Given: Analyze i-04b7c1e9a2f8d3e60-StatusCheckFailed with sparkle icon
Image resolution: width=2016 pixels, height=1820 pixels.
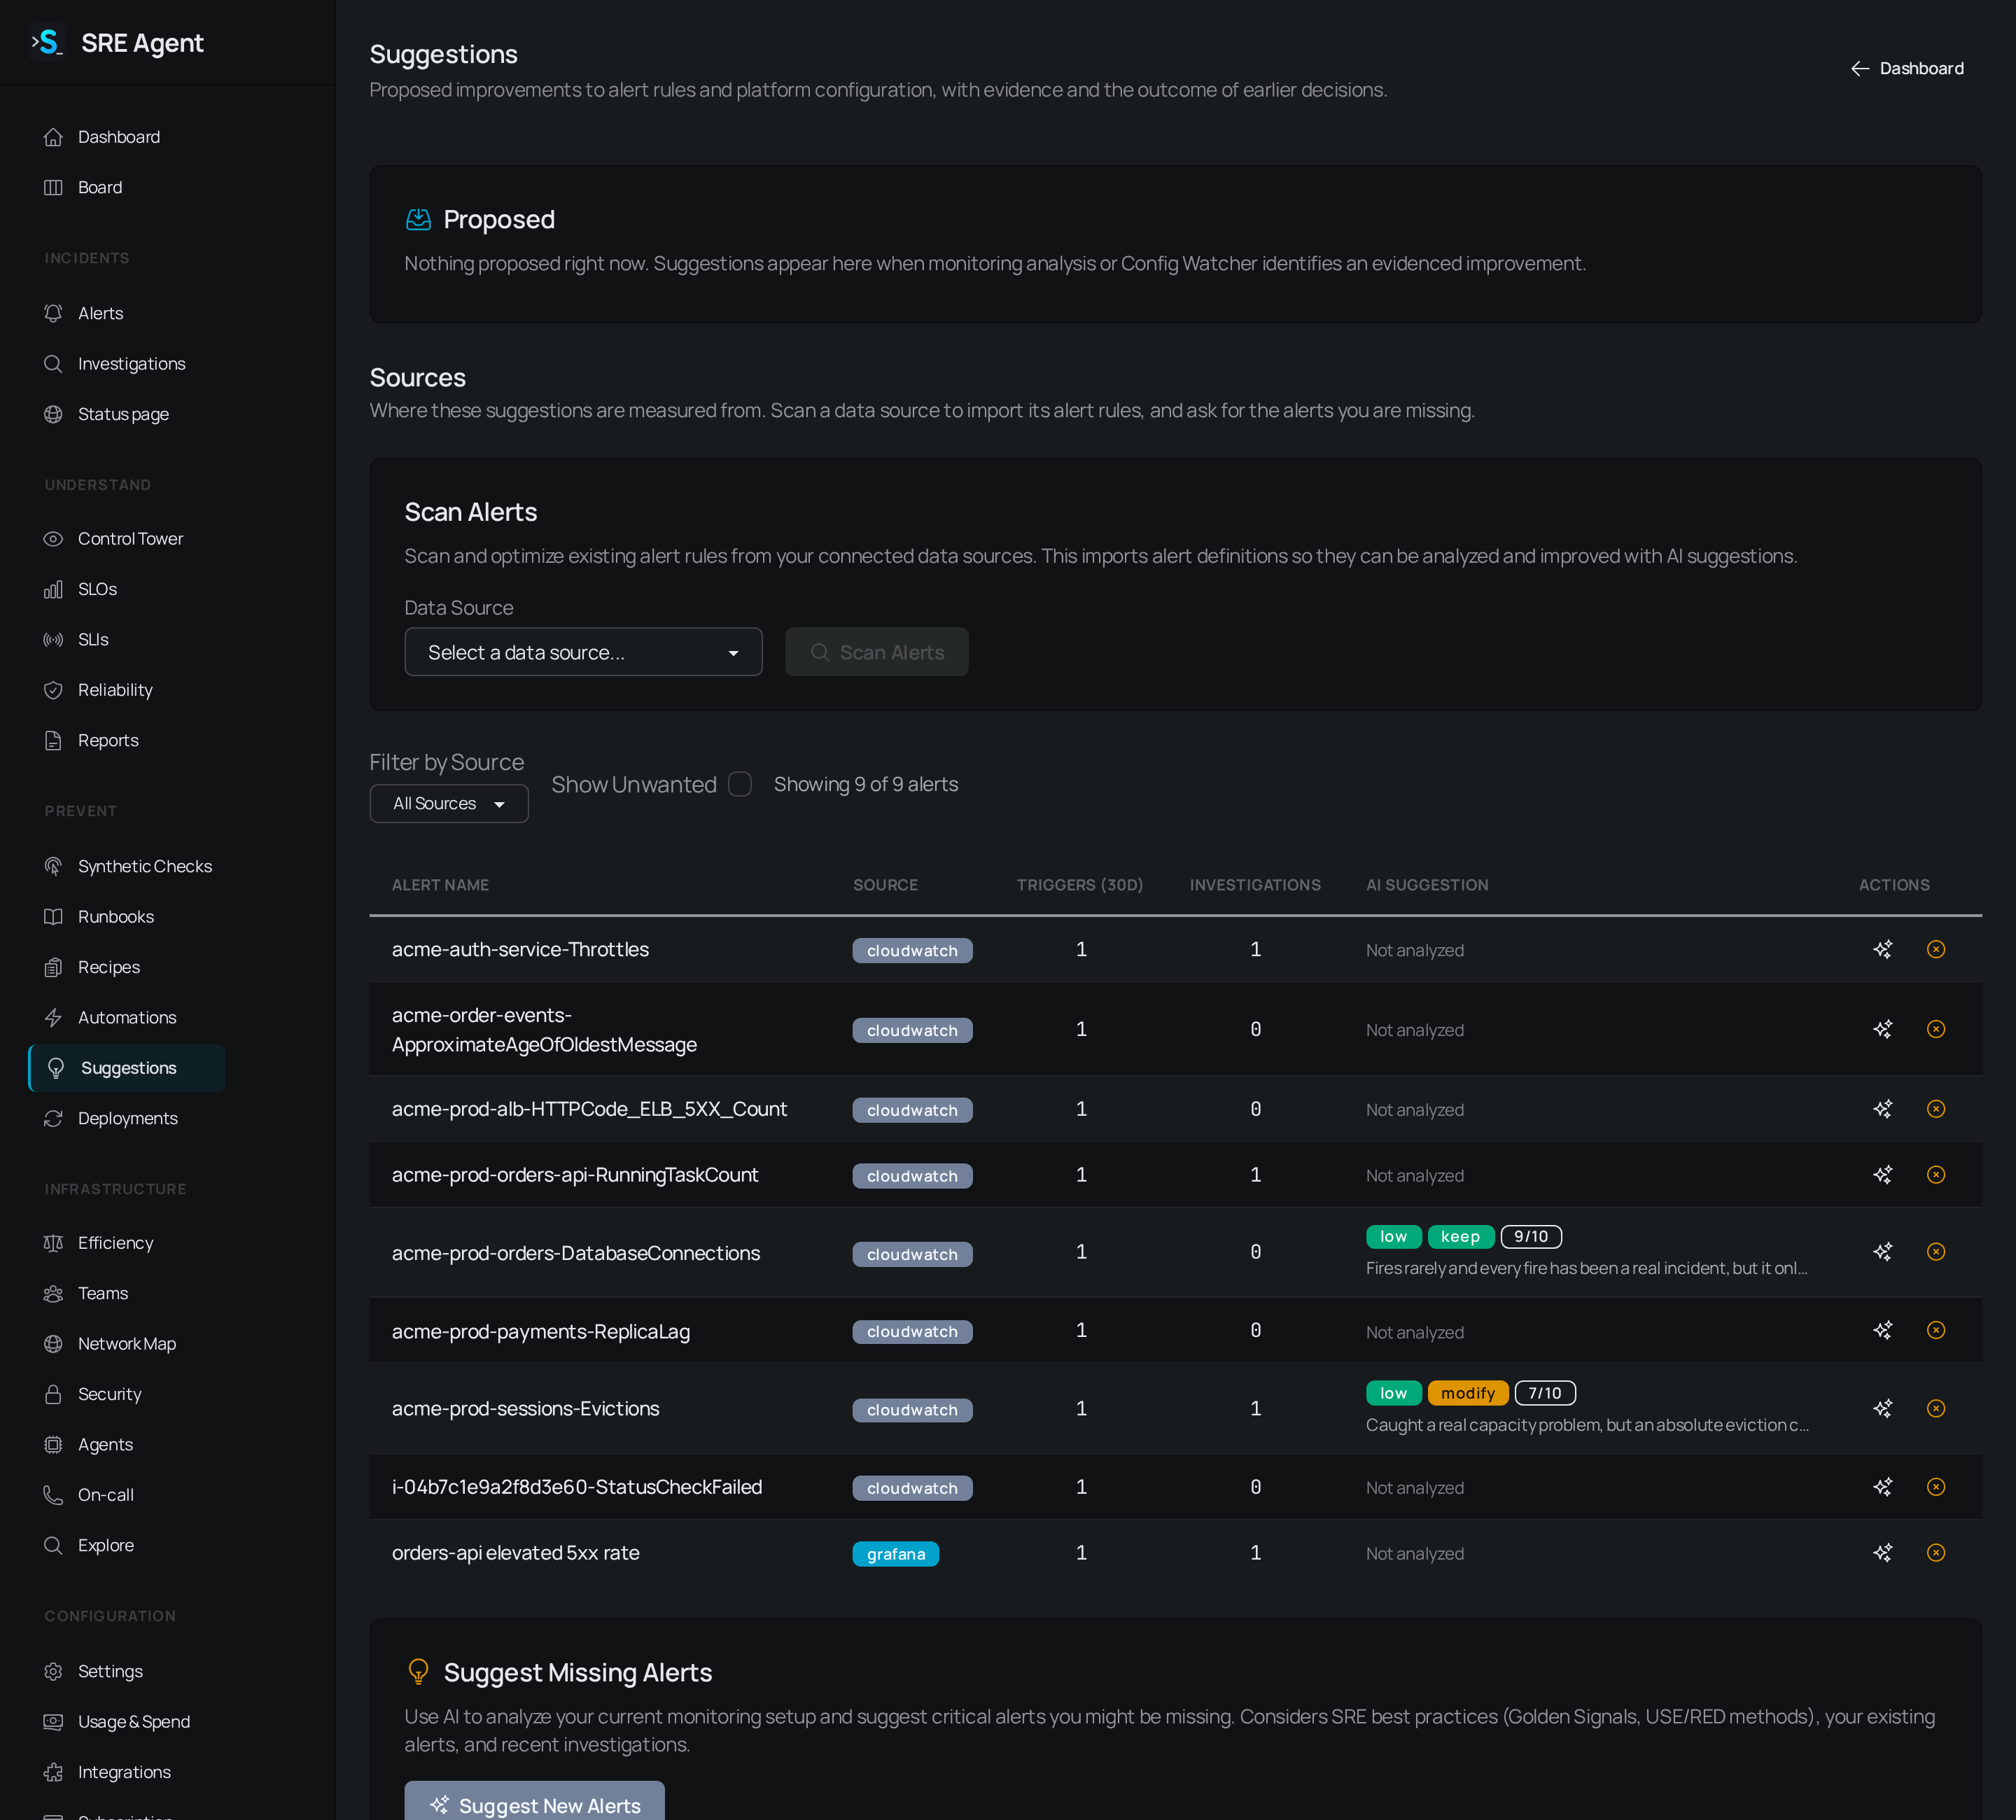Looking at the screenshot, I should 1882,1487.
